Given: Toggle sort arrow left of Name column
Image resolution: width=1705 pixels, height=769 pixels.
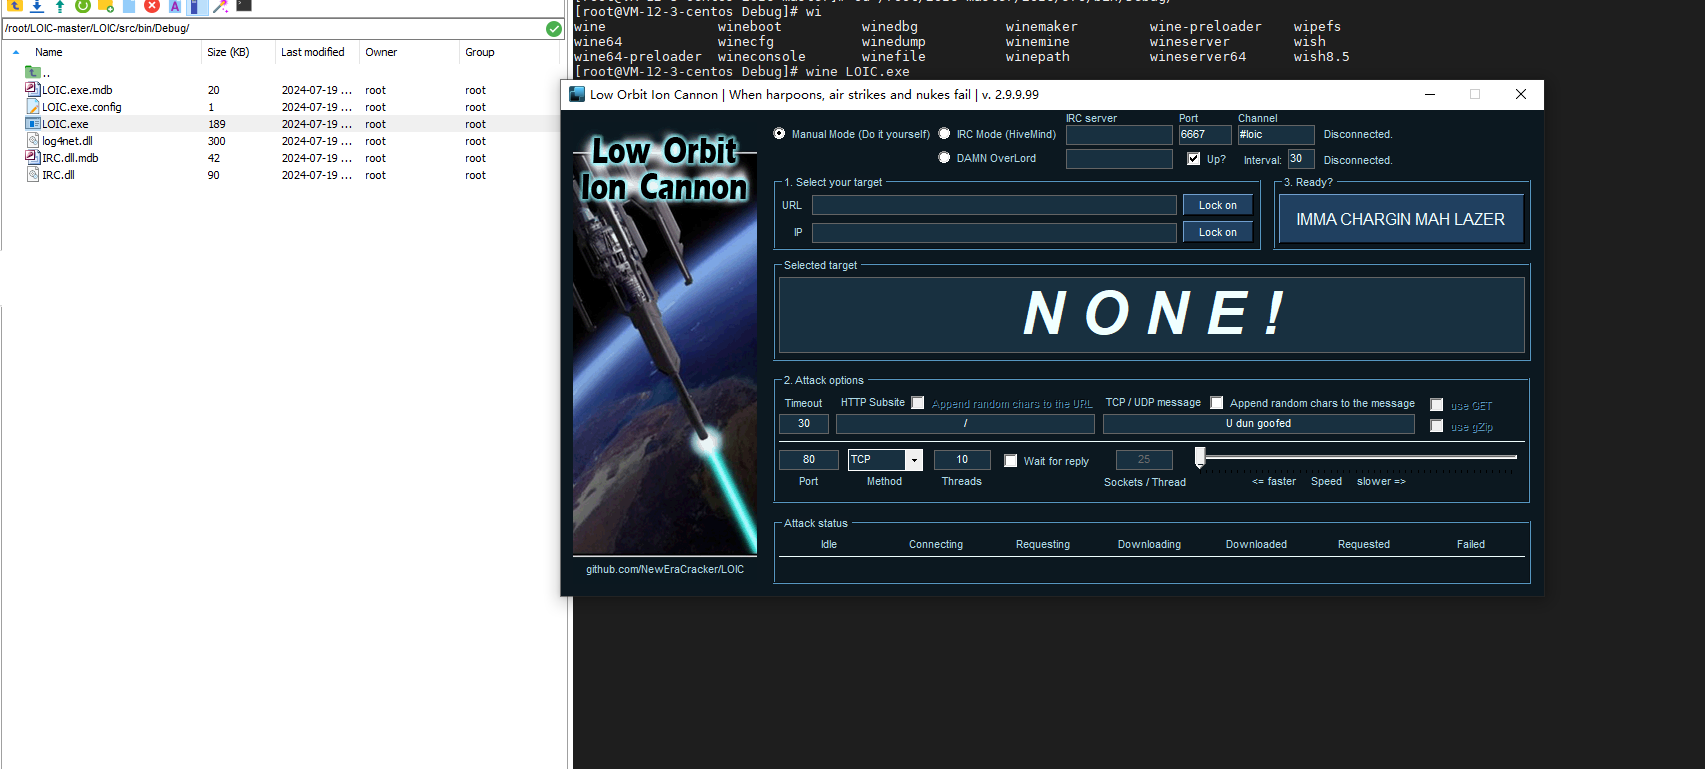Looking at the screenshot, I should click(x=15, y=52).
